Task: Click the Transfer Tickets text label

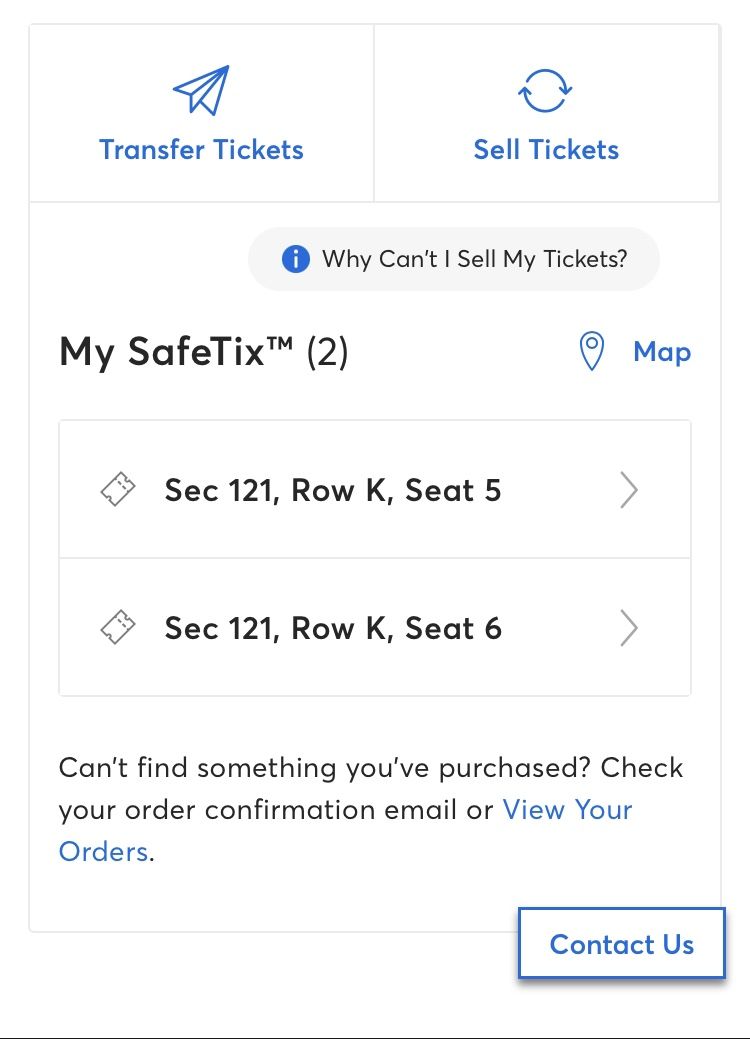Action: (201, 150)
